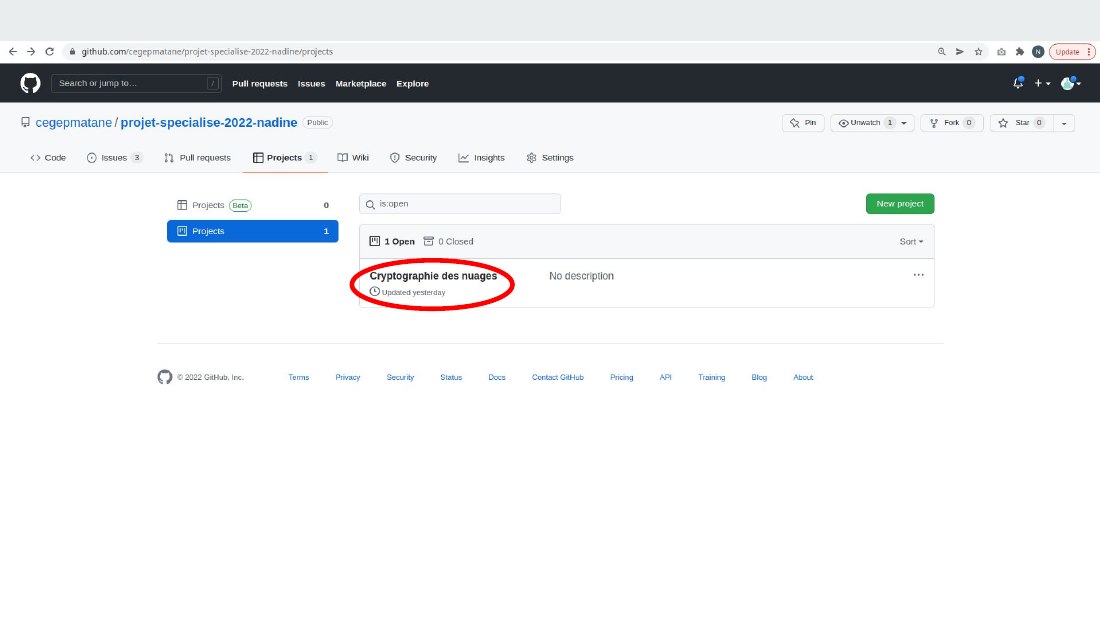Expand the Unwatch dropdown

click(904, 123)
